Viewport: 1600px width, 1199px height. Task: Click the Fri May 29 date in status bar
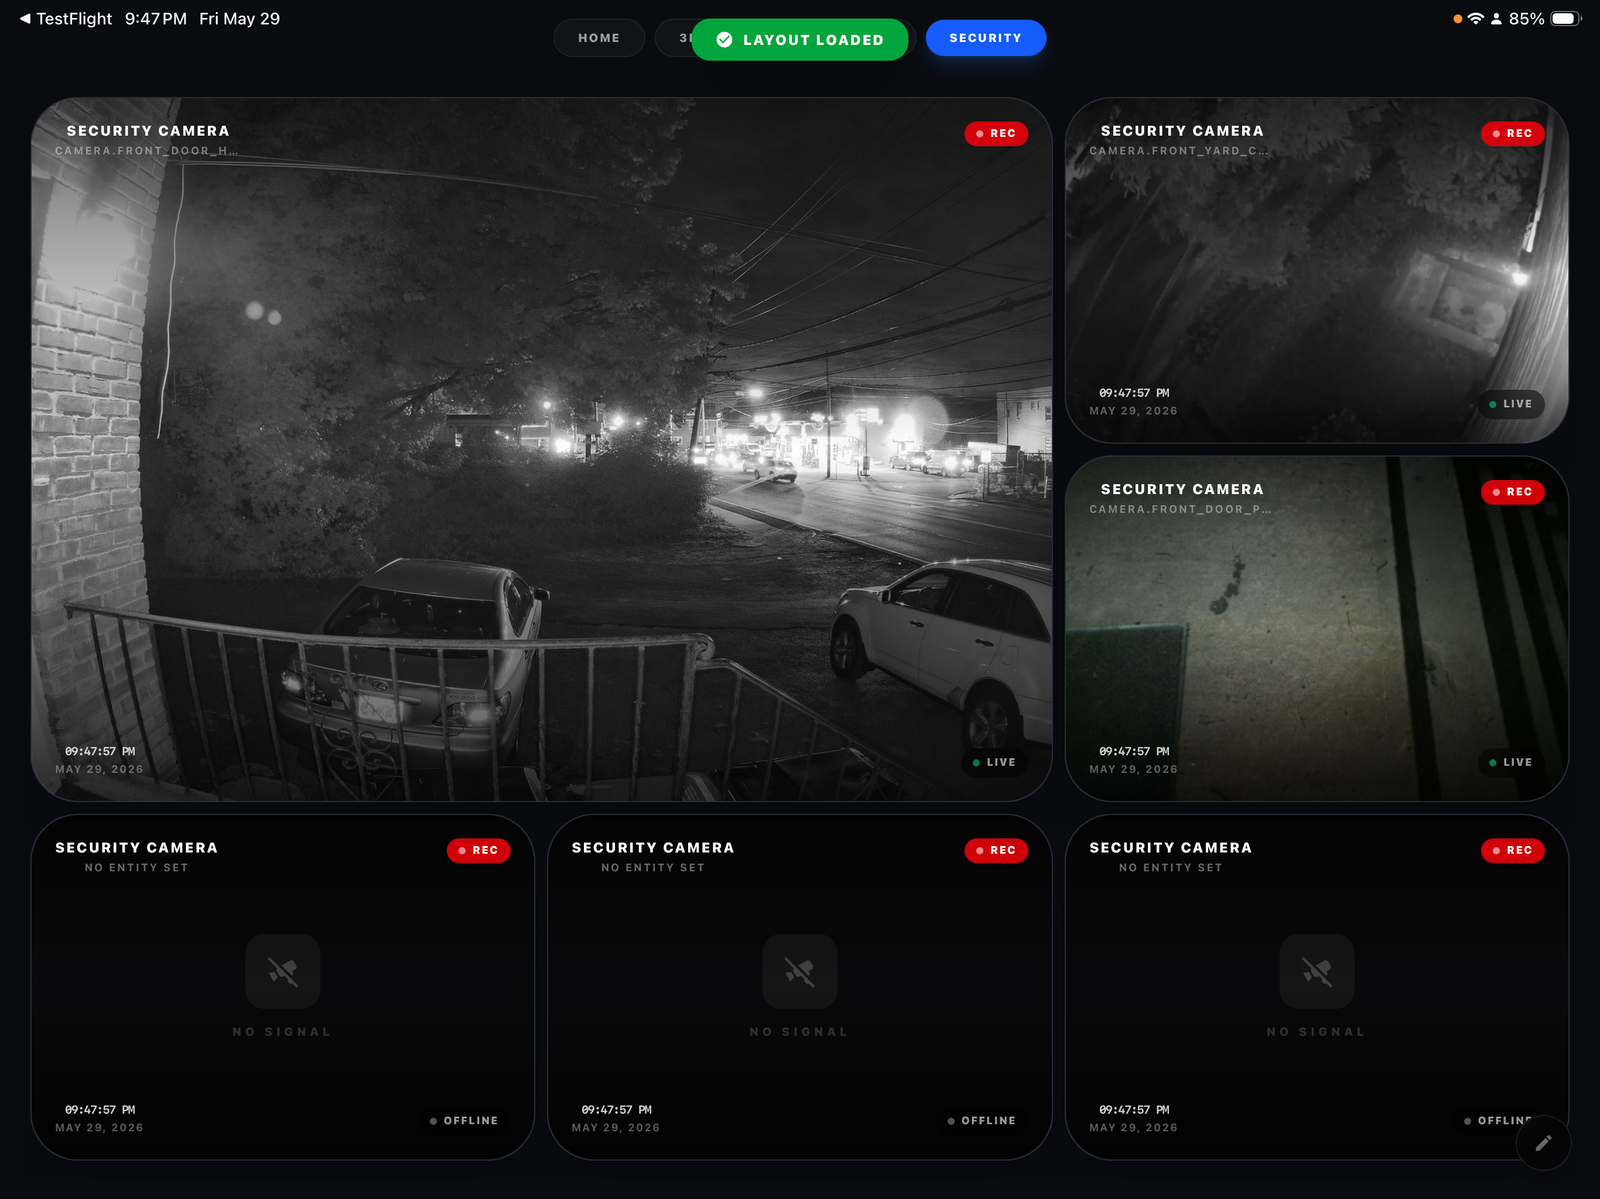(x=240, y=19)
